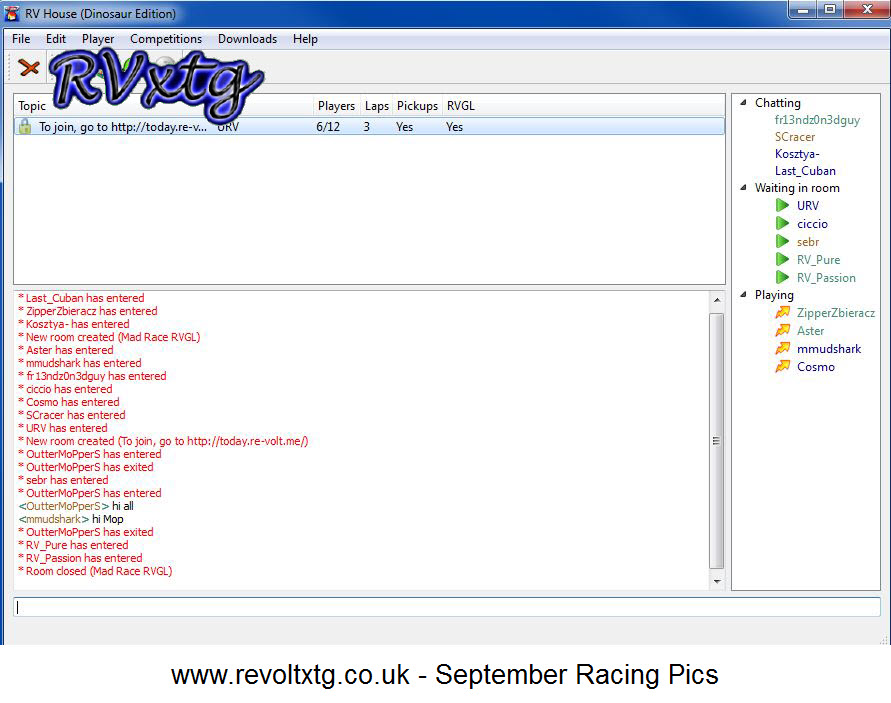Click log line 'Room closed (Mad Race RVGL)'
The width and height of the screenshot is (891, 703).
pos(95,571)
